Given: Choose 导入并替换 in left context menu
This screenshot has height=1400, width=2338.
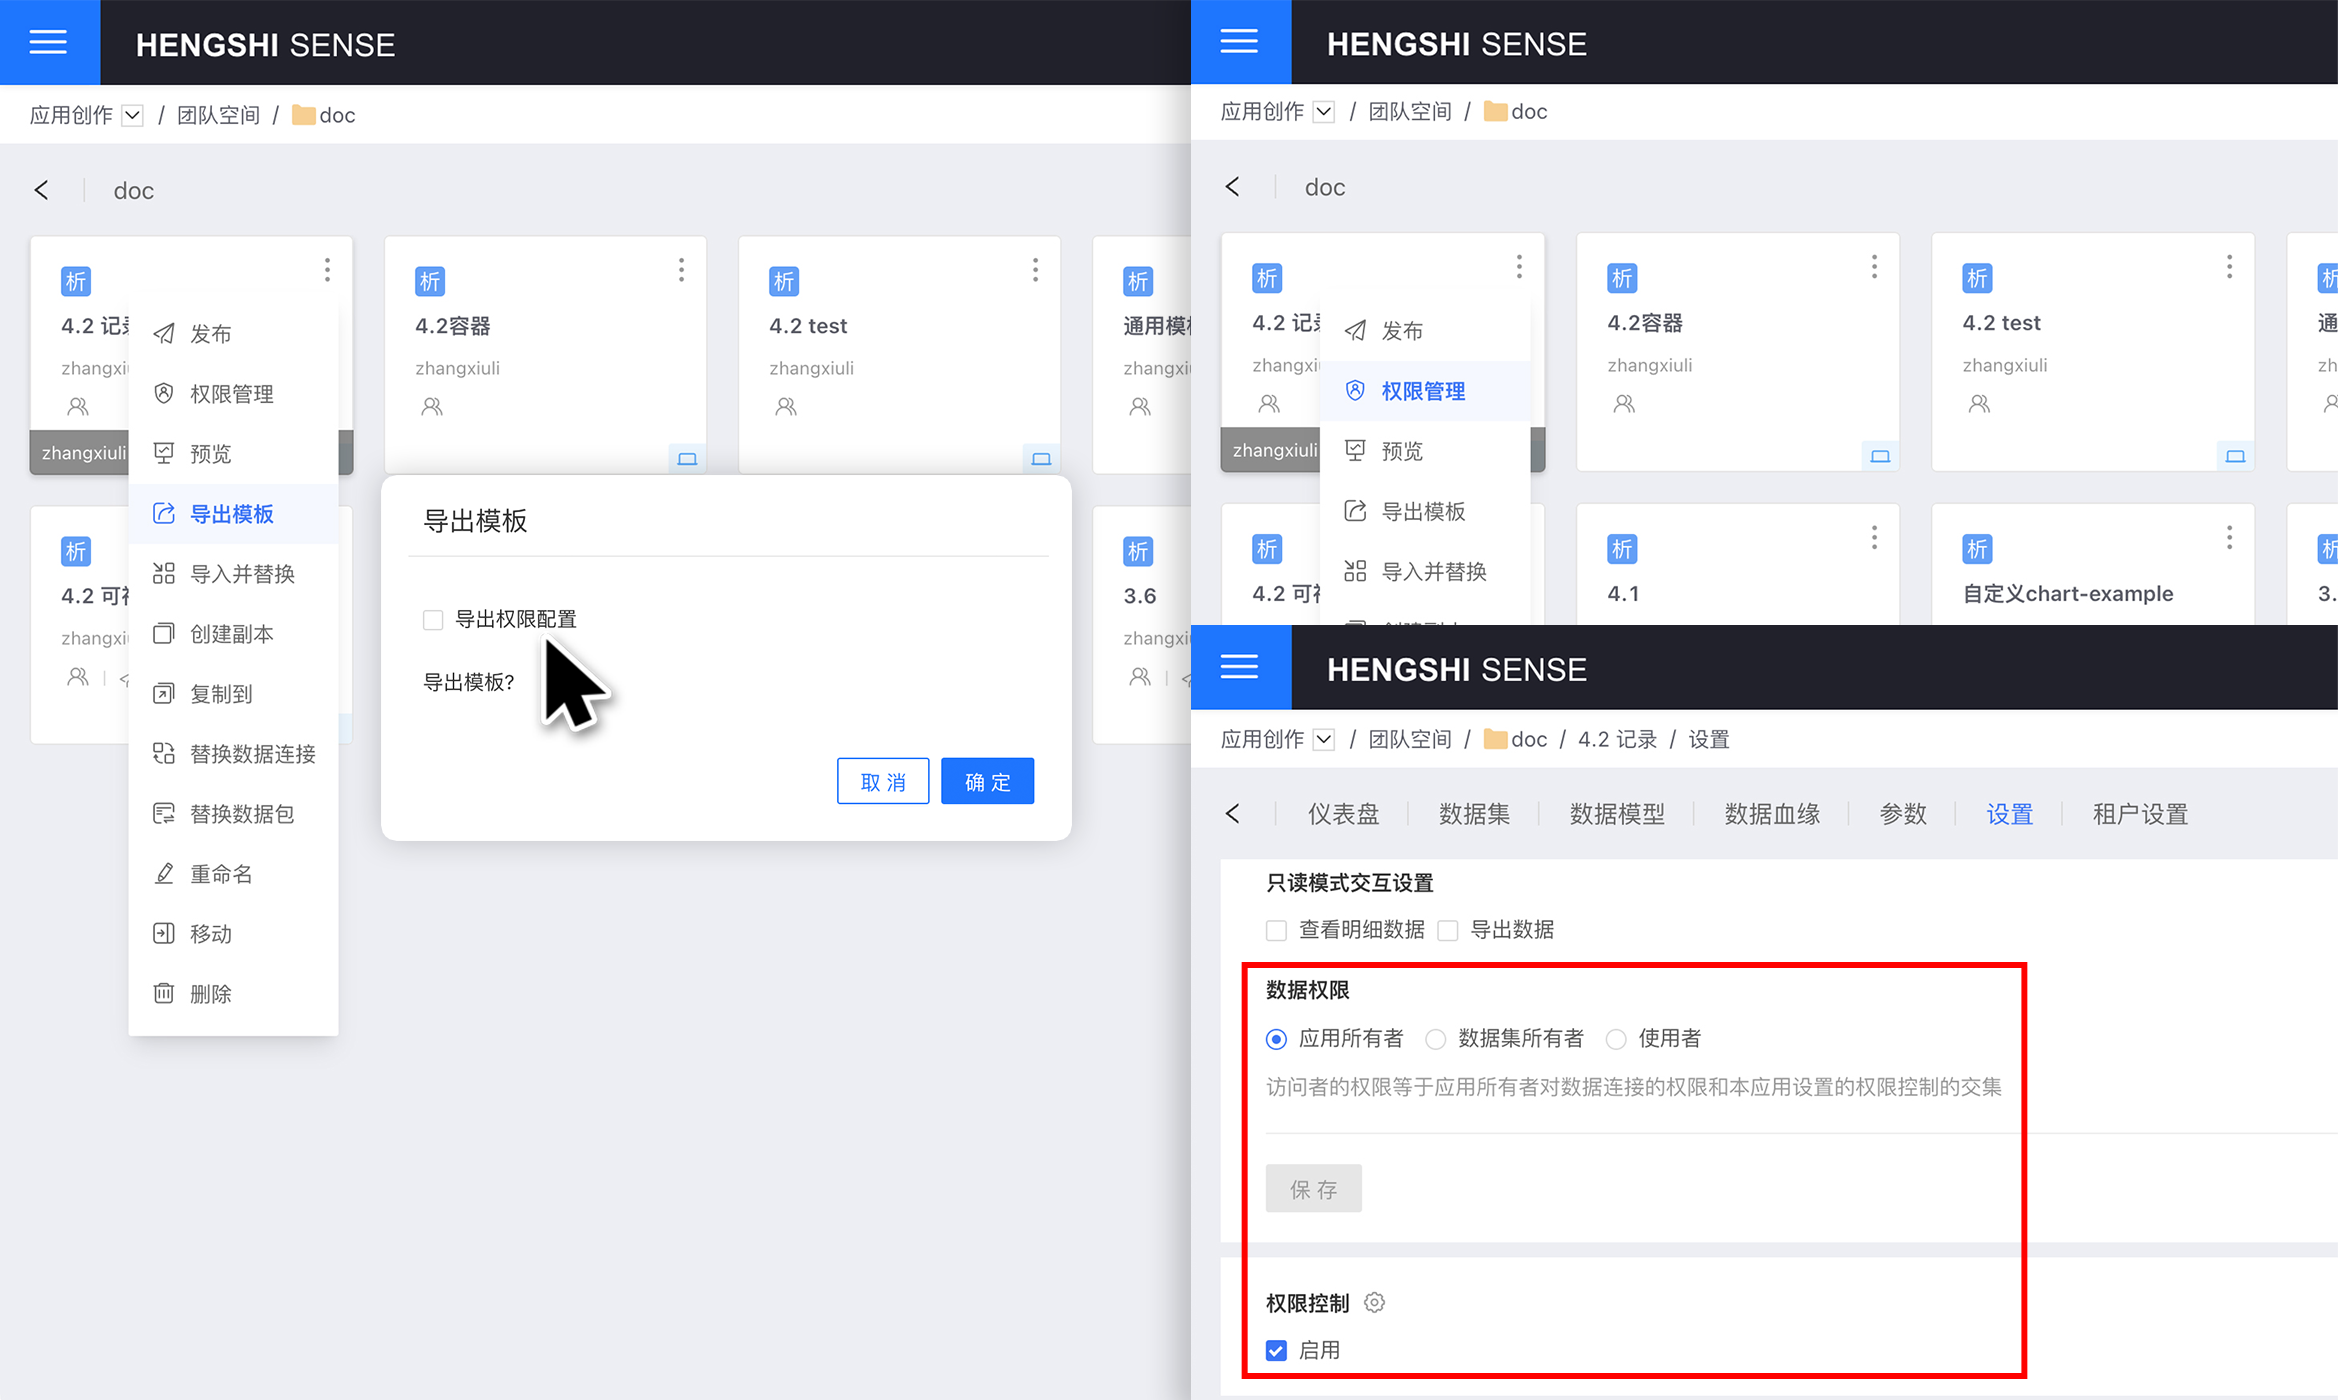Looking at the screenshot, I should tap(233, 574).
